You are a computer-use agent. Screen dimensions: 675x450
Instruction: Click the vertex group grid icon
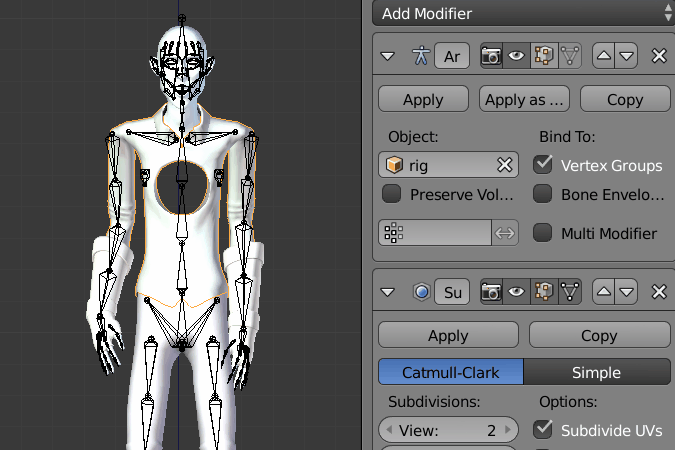click(x=393, y=233)
